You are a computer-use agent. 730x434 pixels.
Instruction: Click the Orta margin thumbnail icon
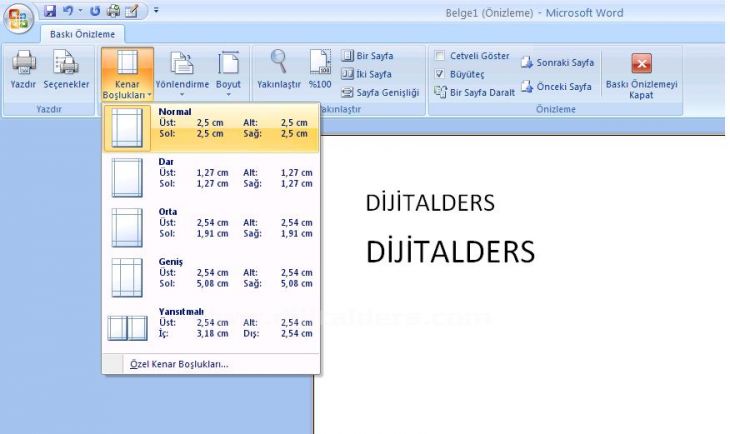[x=127, y=228]
